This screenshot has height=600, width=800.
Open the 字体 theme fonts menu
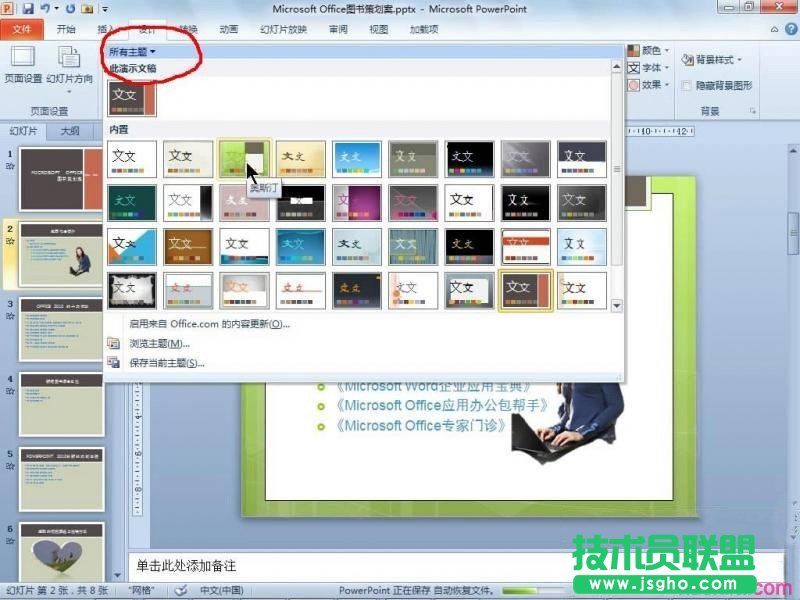tap(649, 67)
